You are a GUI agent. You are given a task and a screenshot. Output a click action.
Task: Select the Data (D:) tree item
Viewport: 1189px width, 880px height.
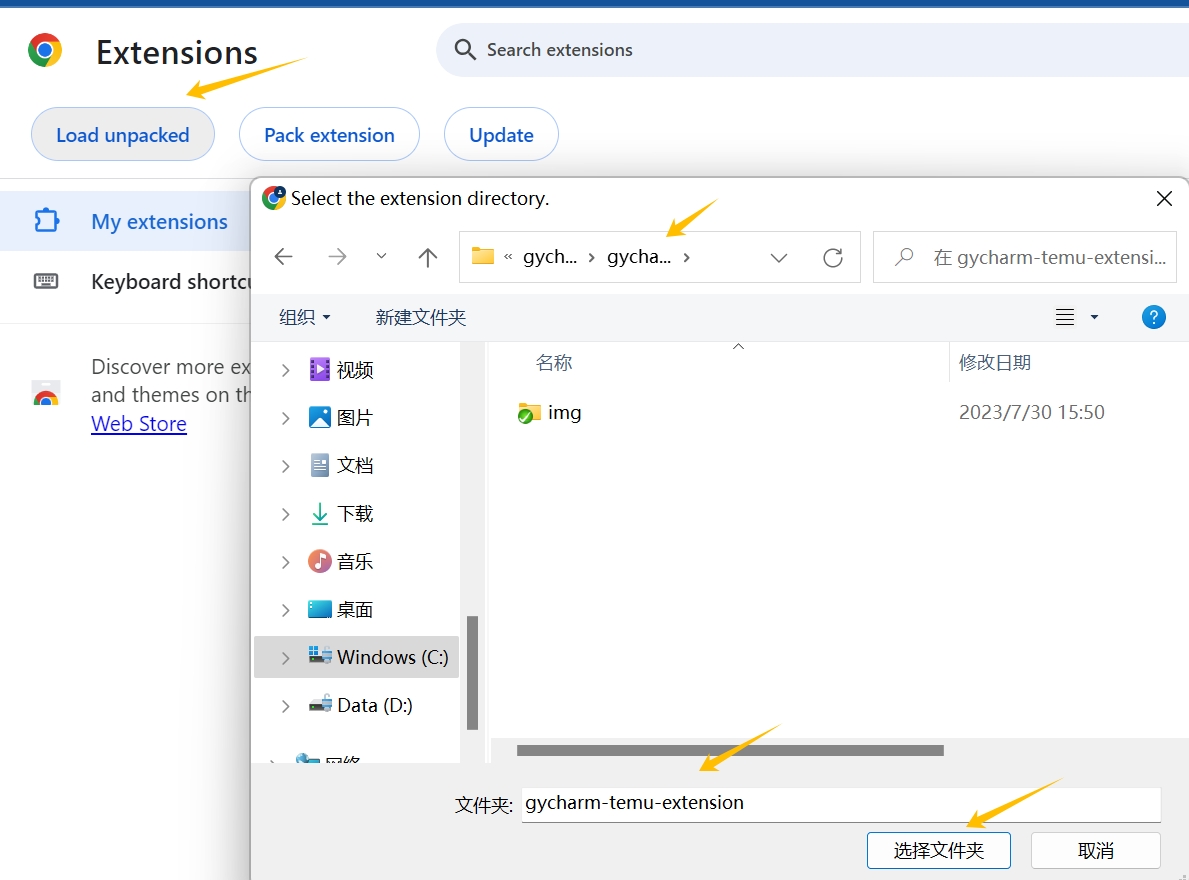[356, 705]
